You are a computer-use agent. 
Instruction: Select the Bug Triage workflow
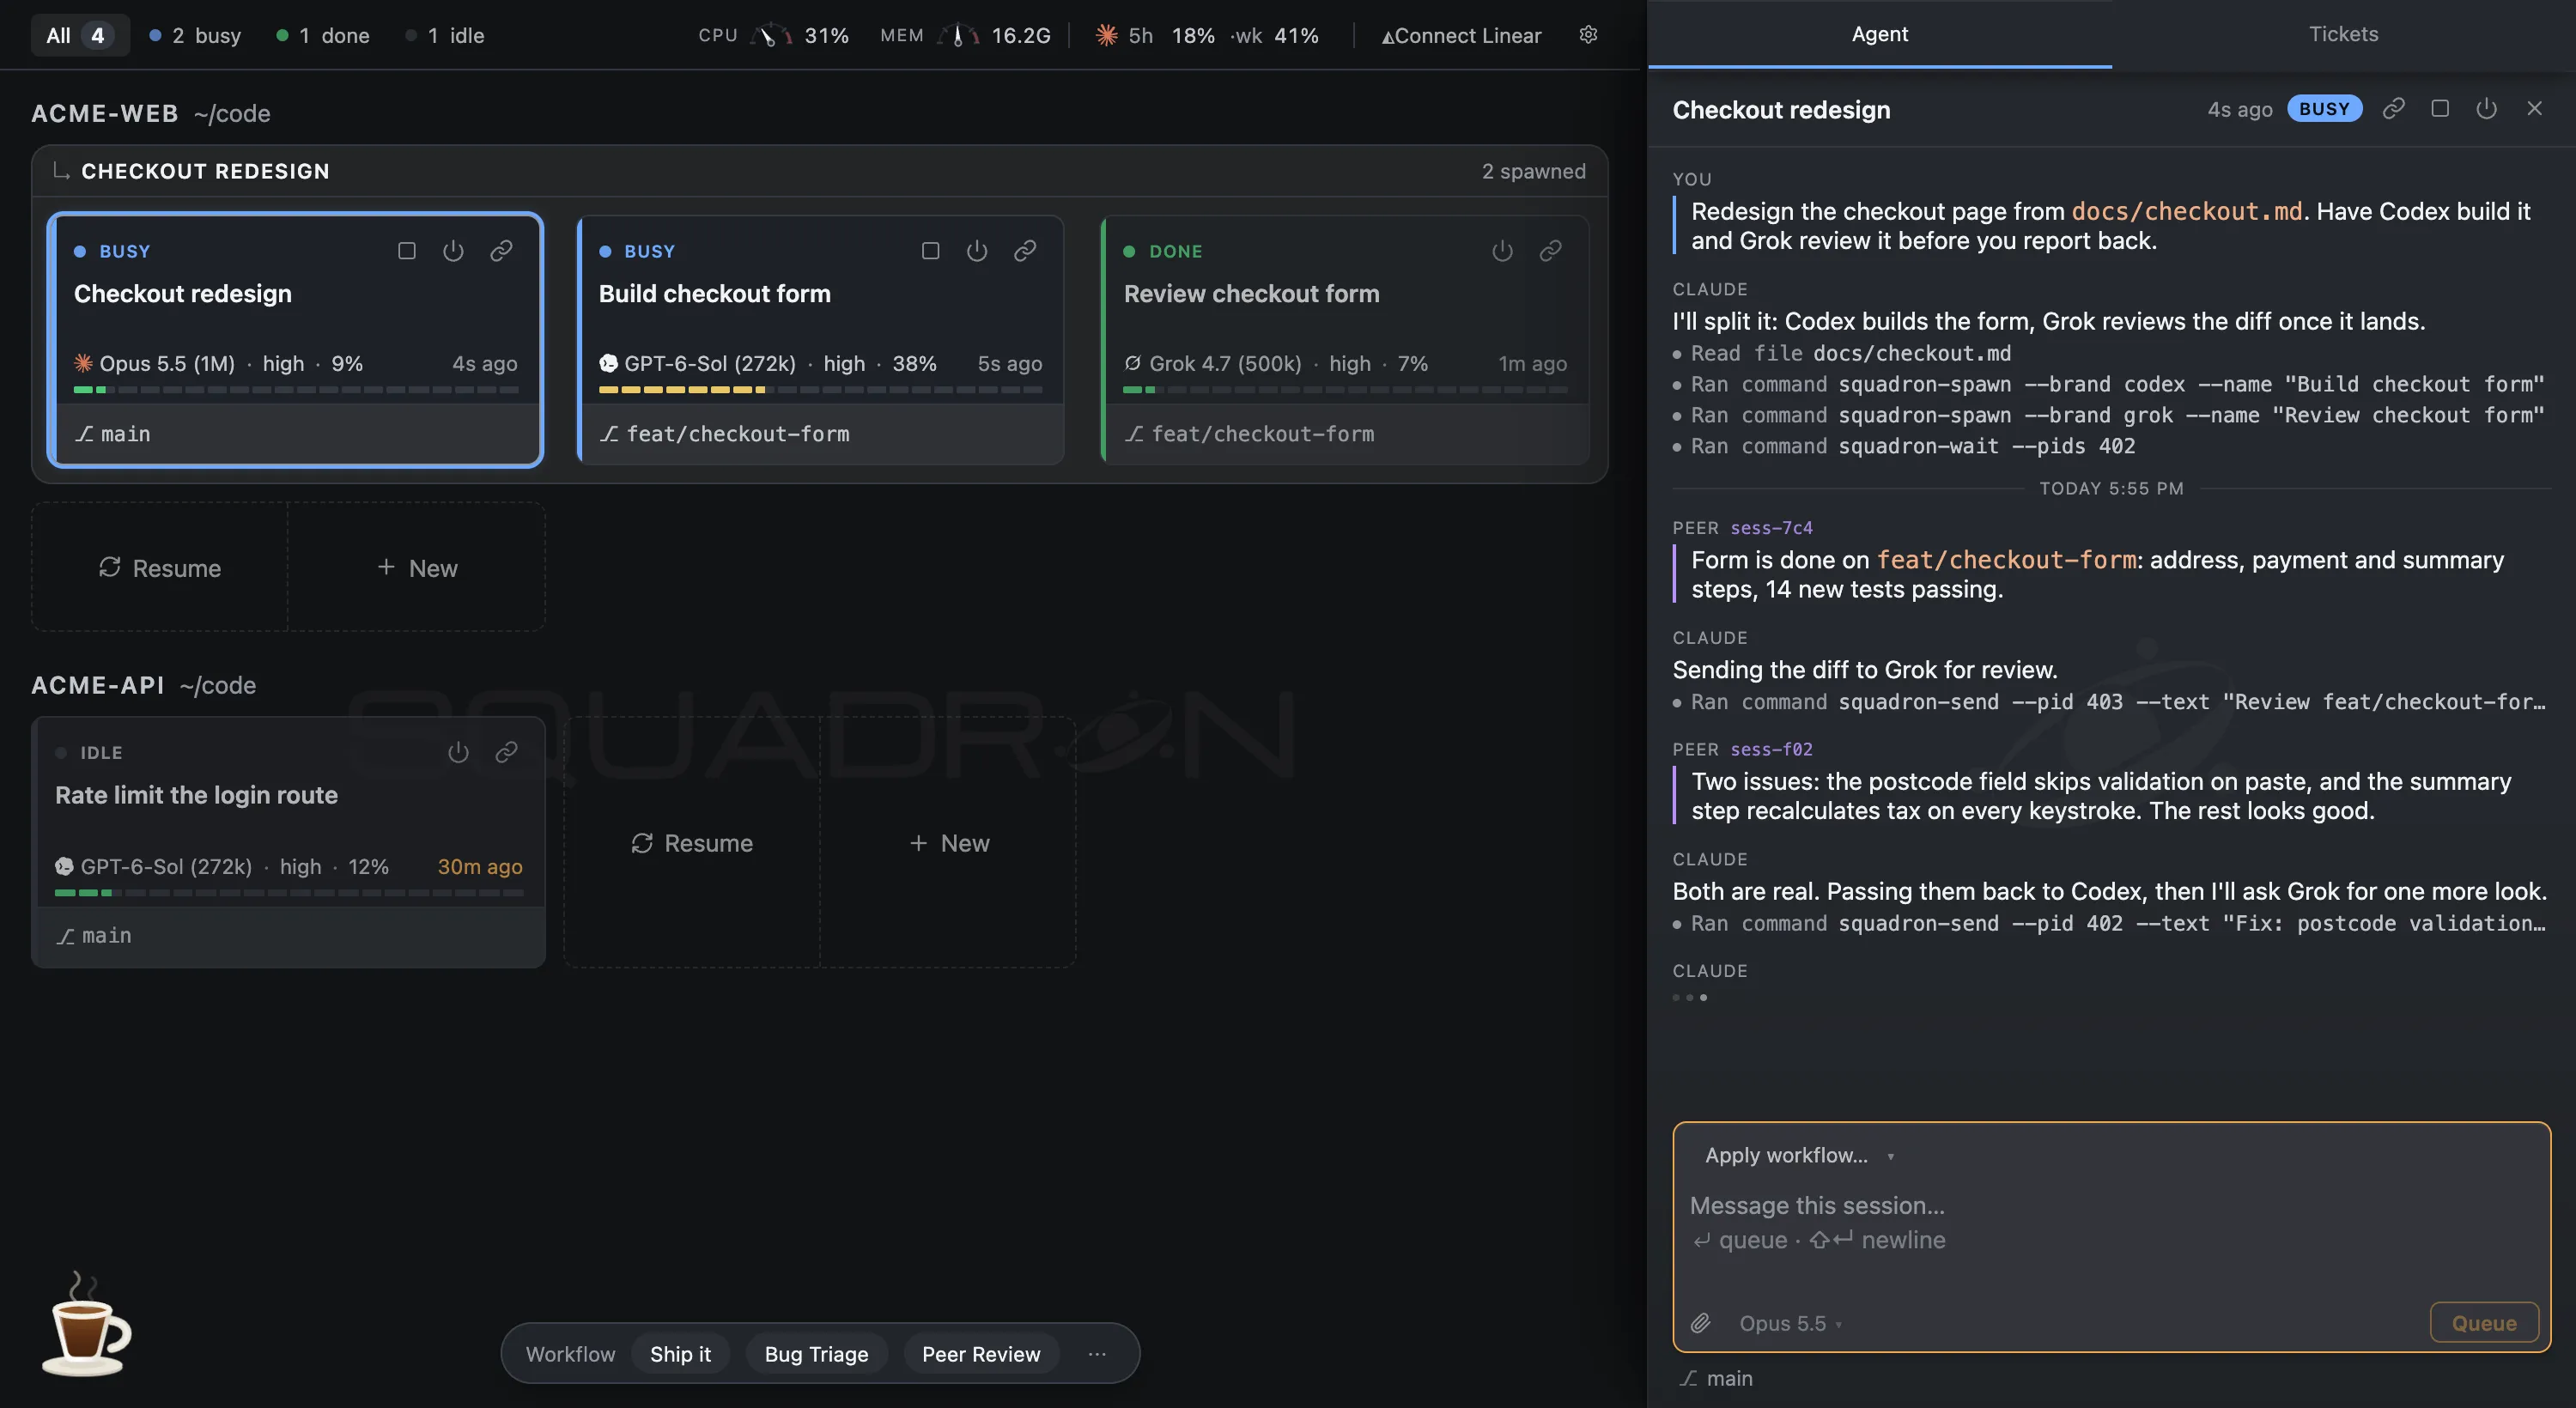pos(816,1354)
